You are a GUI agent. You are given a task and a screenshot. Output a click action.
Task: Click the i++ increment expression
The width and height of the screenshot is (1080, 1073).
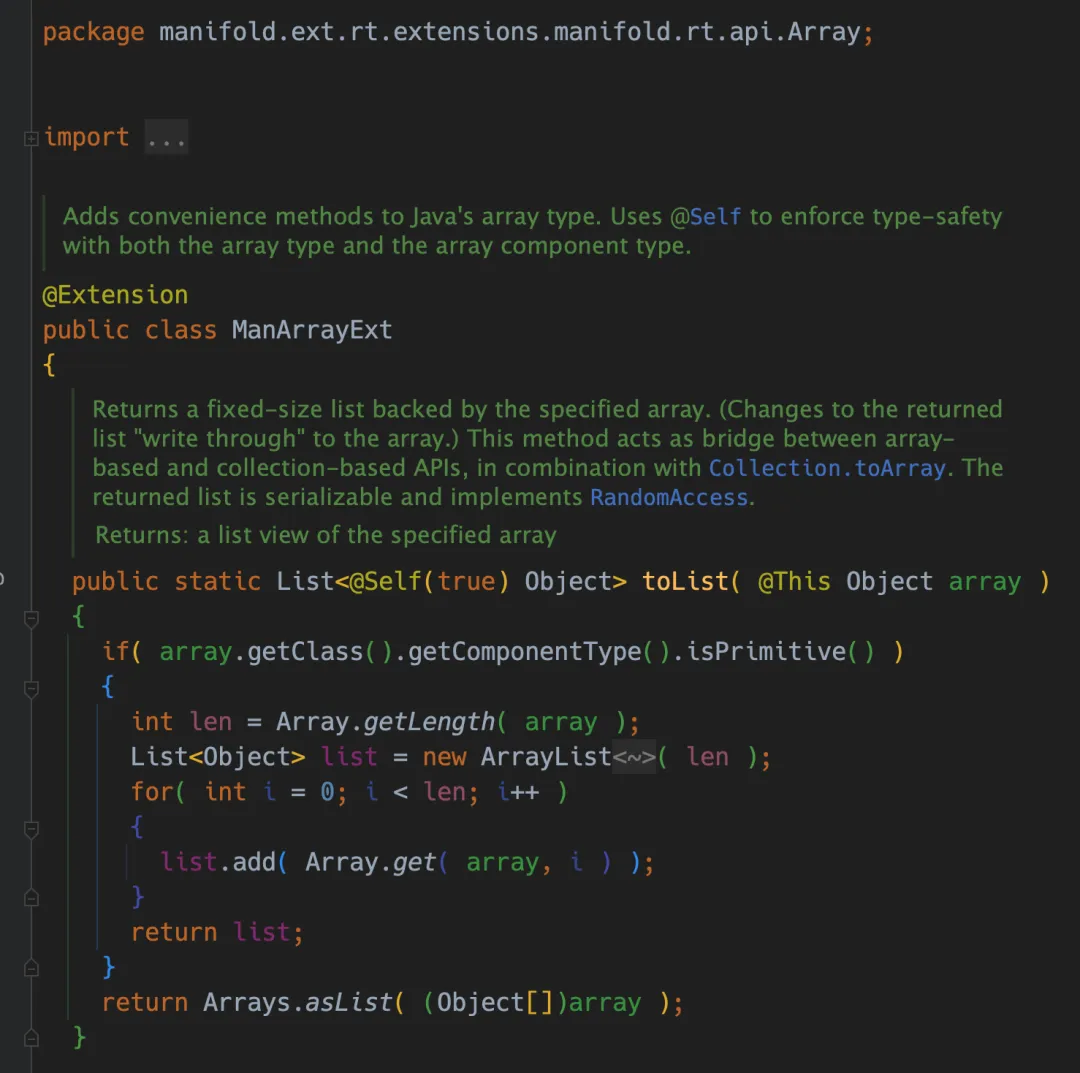click(x=517, y=792)
